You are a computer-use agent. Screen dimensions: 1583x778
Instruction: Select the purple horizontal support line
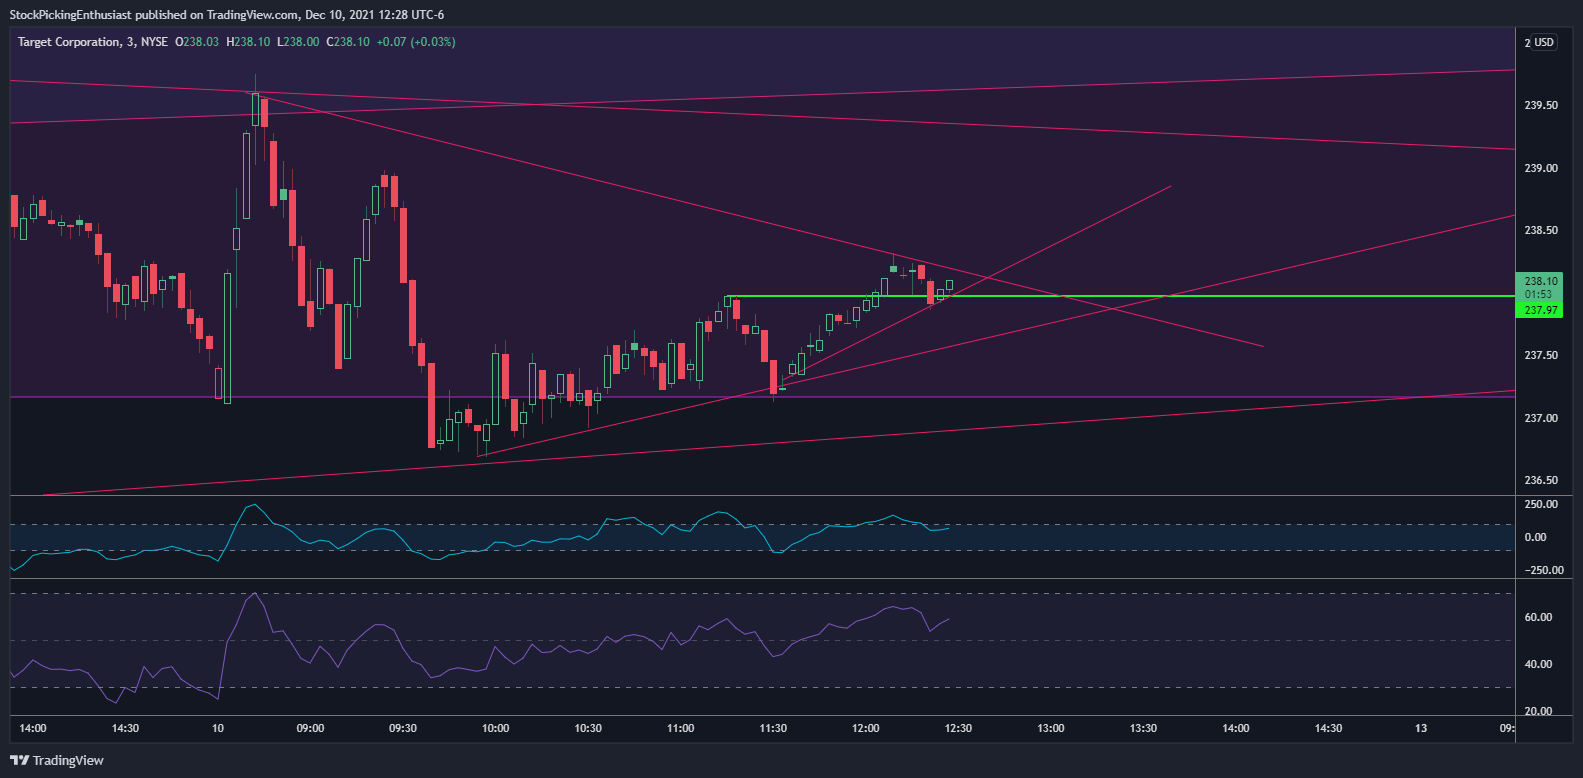[762, 397]
